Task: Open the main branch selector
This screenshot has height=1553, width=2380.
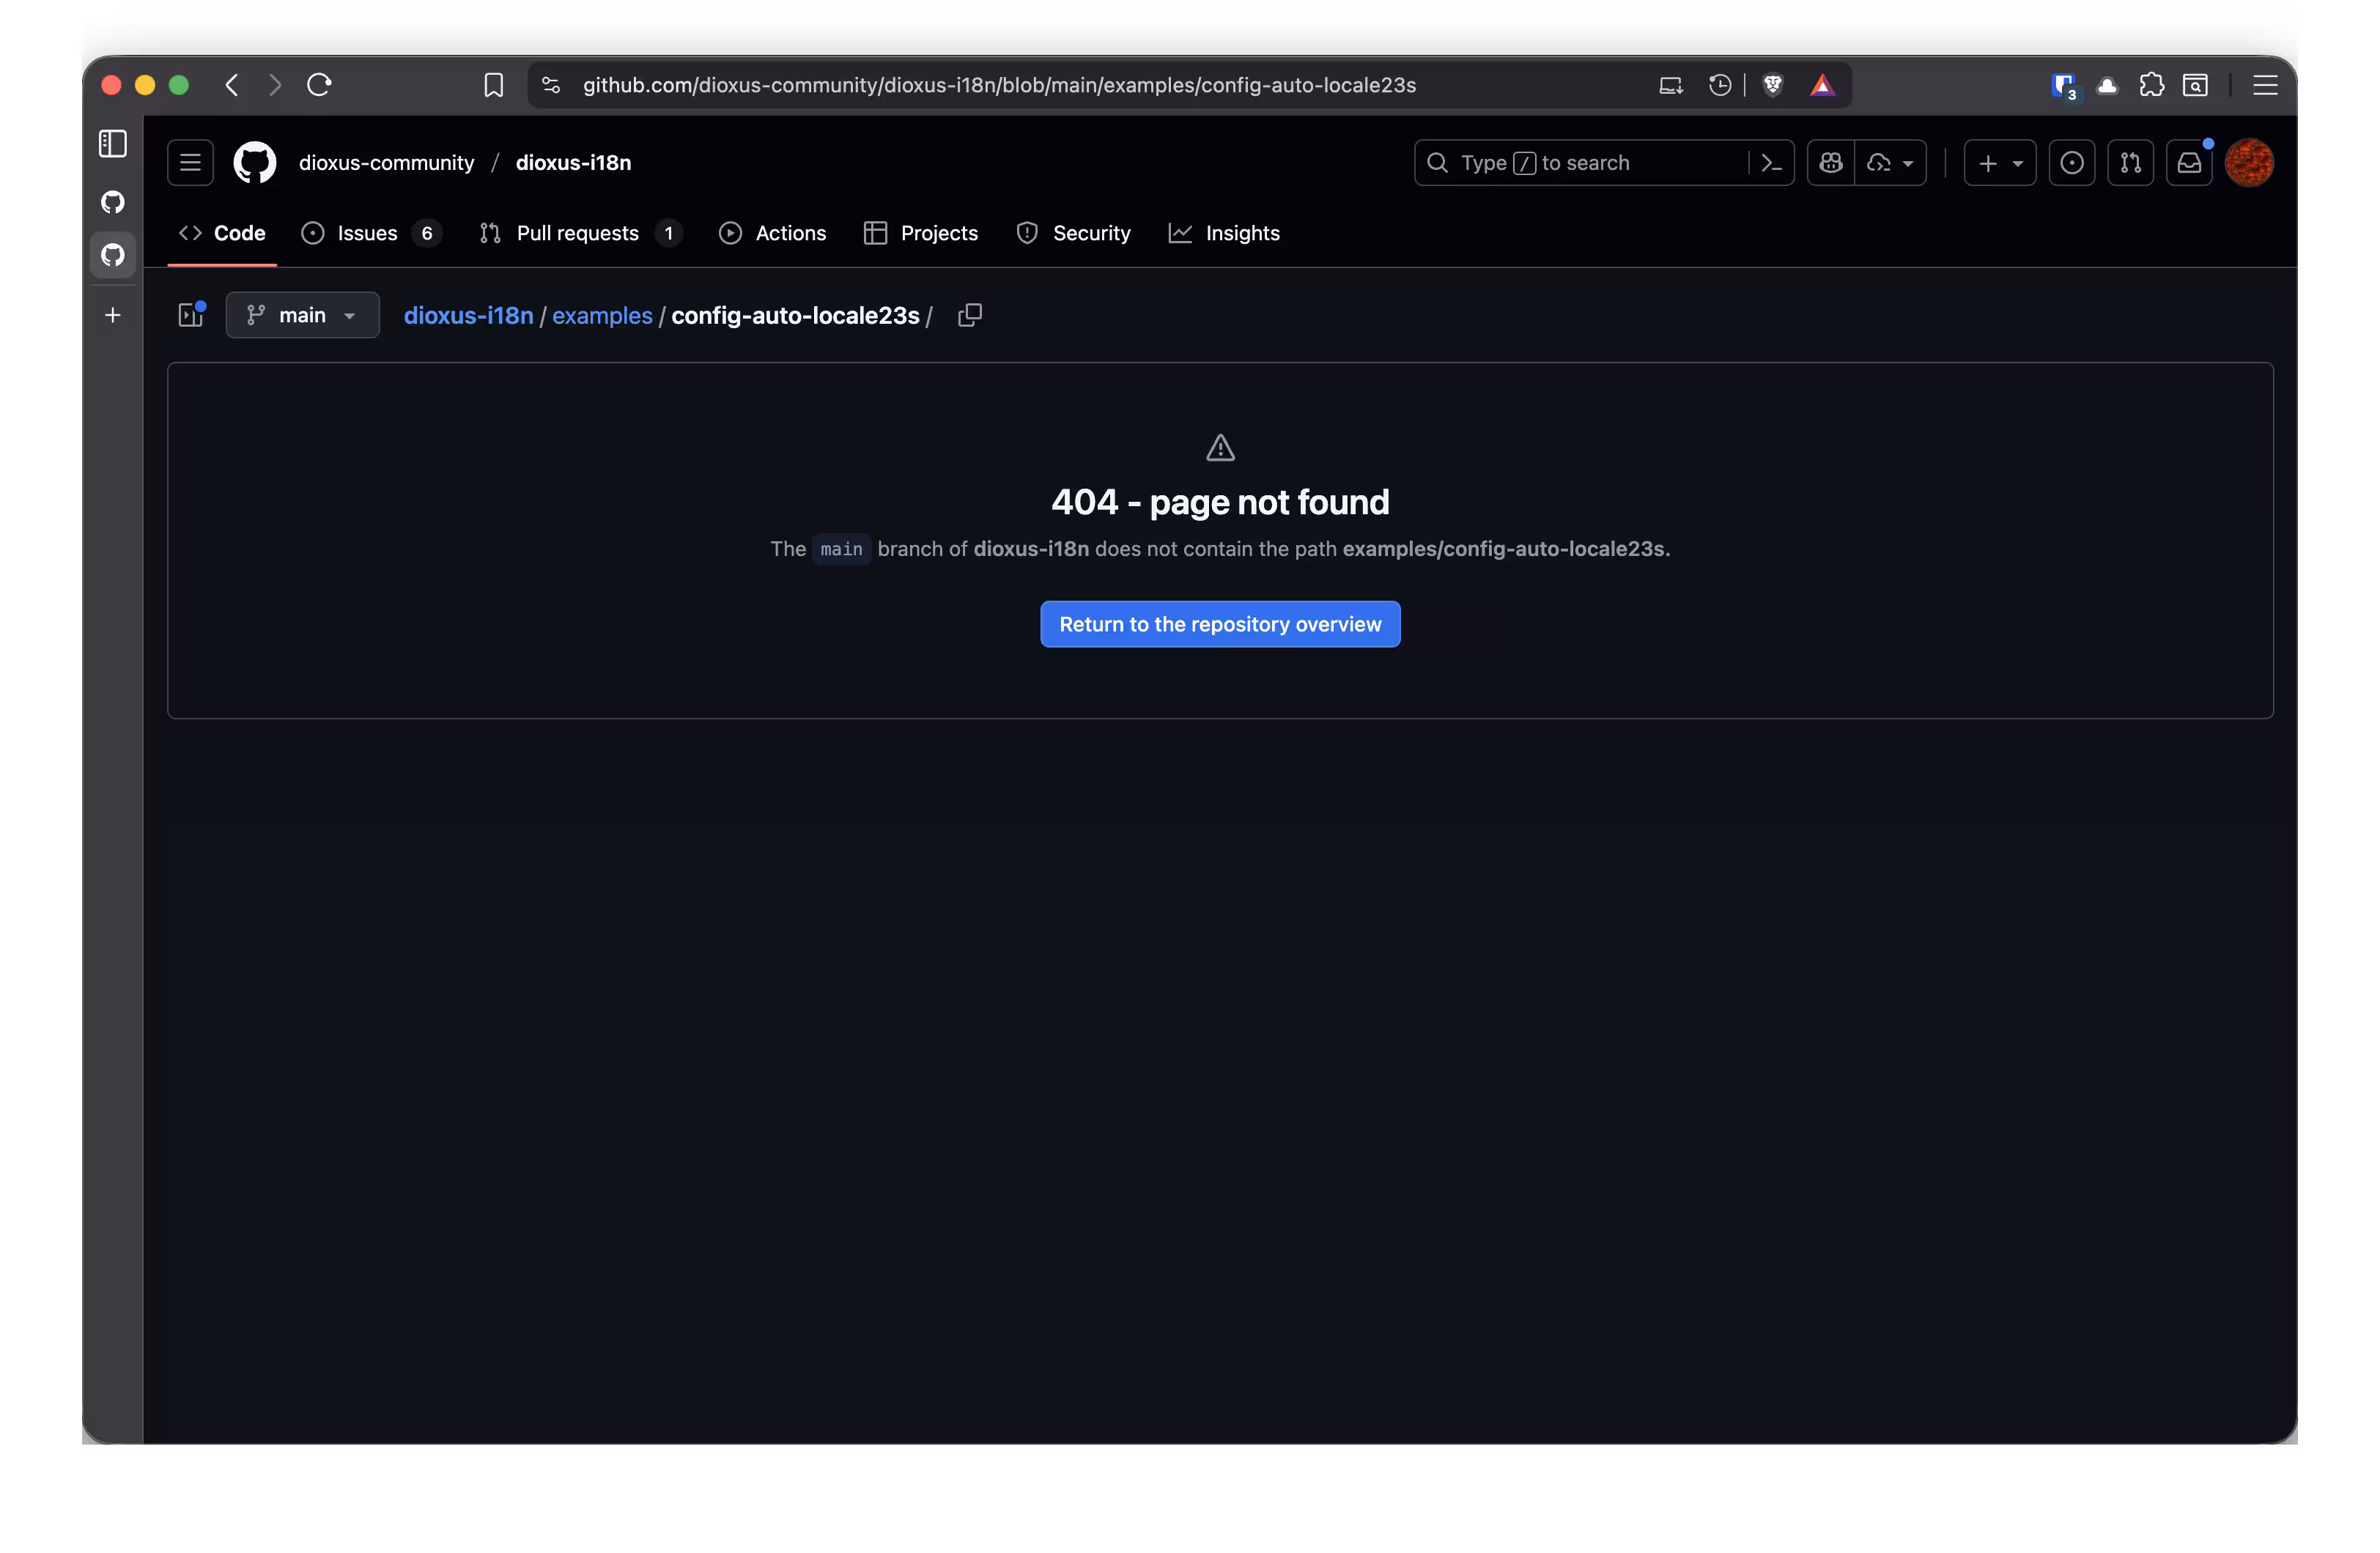Action: 302,315
